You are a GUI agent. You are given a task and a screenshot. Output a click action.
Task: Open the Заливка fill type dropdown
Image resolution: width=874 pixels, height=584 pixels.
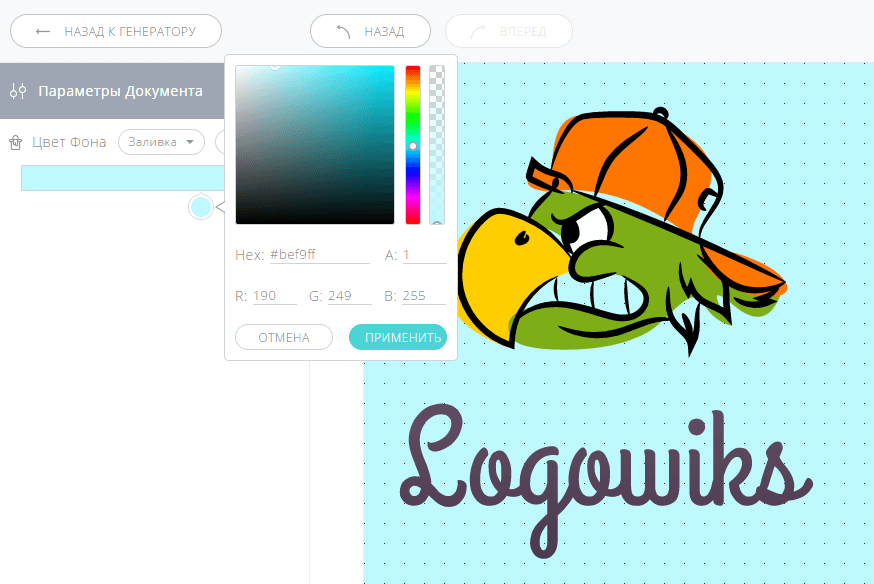[161, 142]
